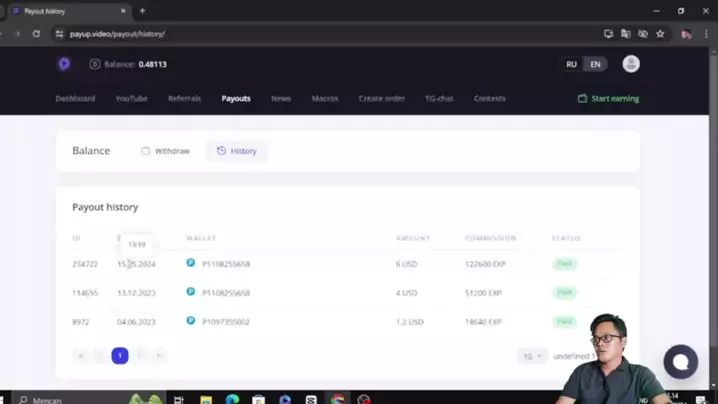Open the Withdraw tab
The width and height of the screenshot is (718, 404).
point(165,151)
